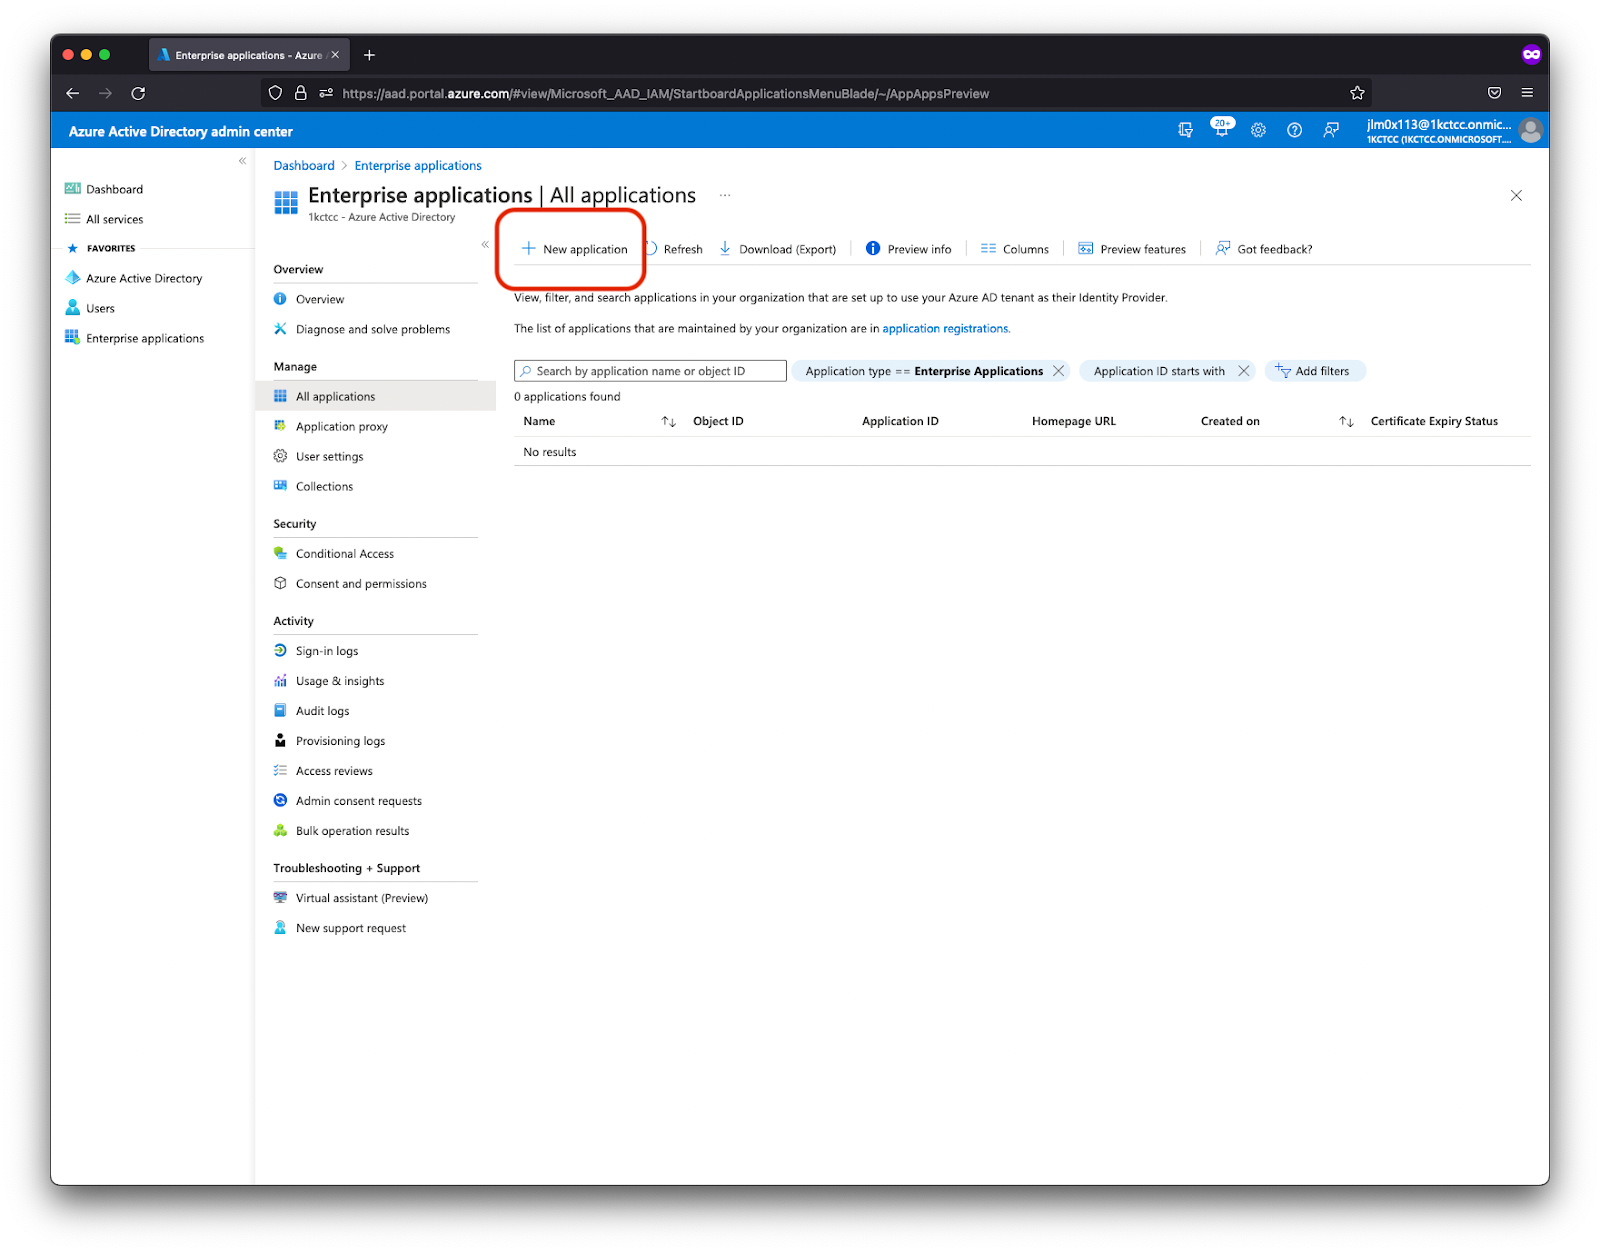Refresh the applications list

point(674,249)
